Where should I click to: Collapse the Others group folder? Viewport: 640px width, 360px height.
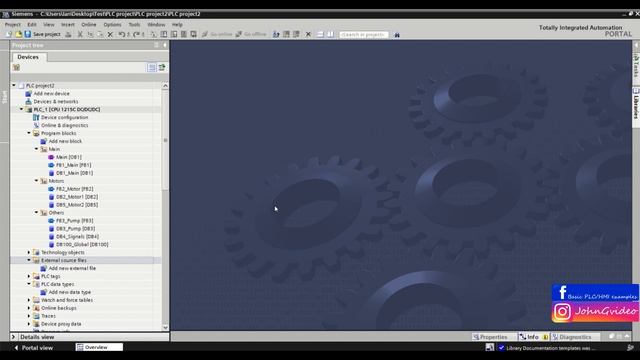tap(37, 213)
